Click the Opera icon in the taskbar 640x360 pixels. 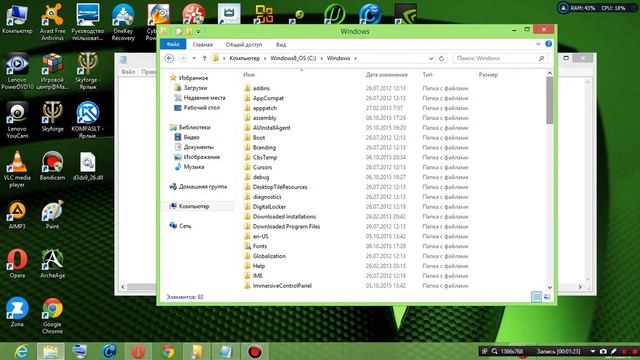tap(138, 351)
